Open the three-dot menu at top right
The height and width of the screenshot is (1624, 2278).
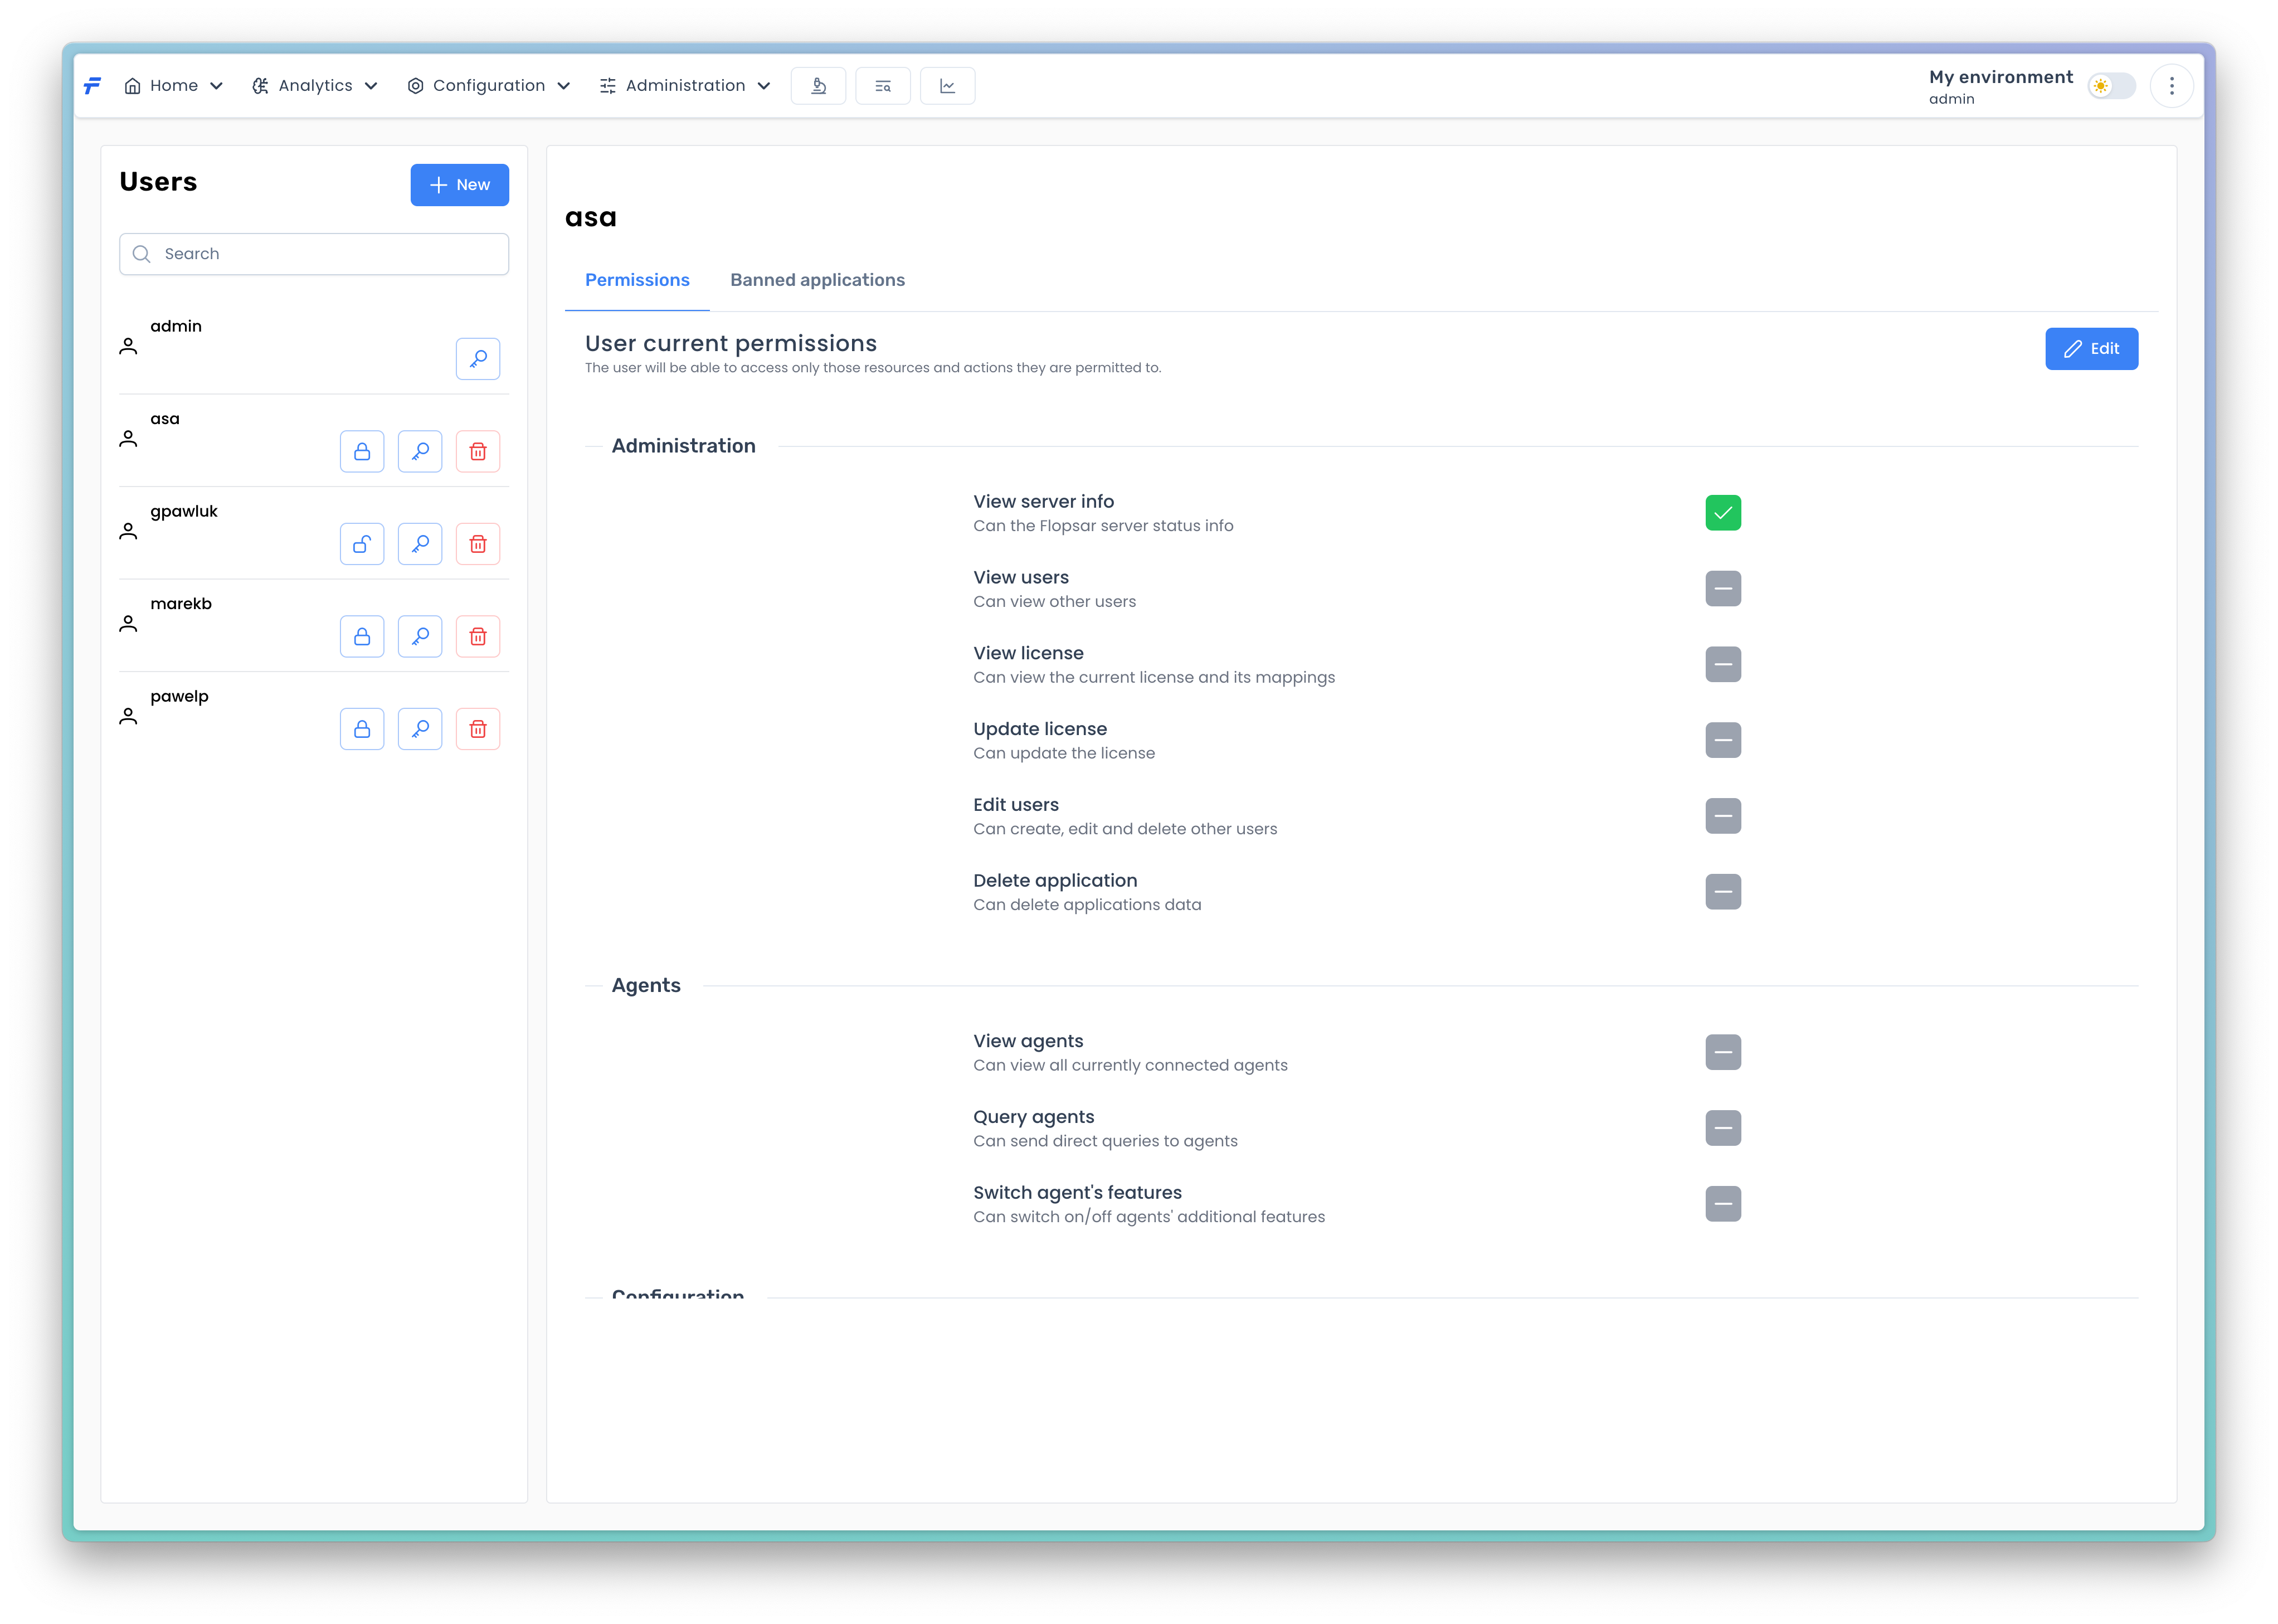2171,86
